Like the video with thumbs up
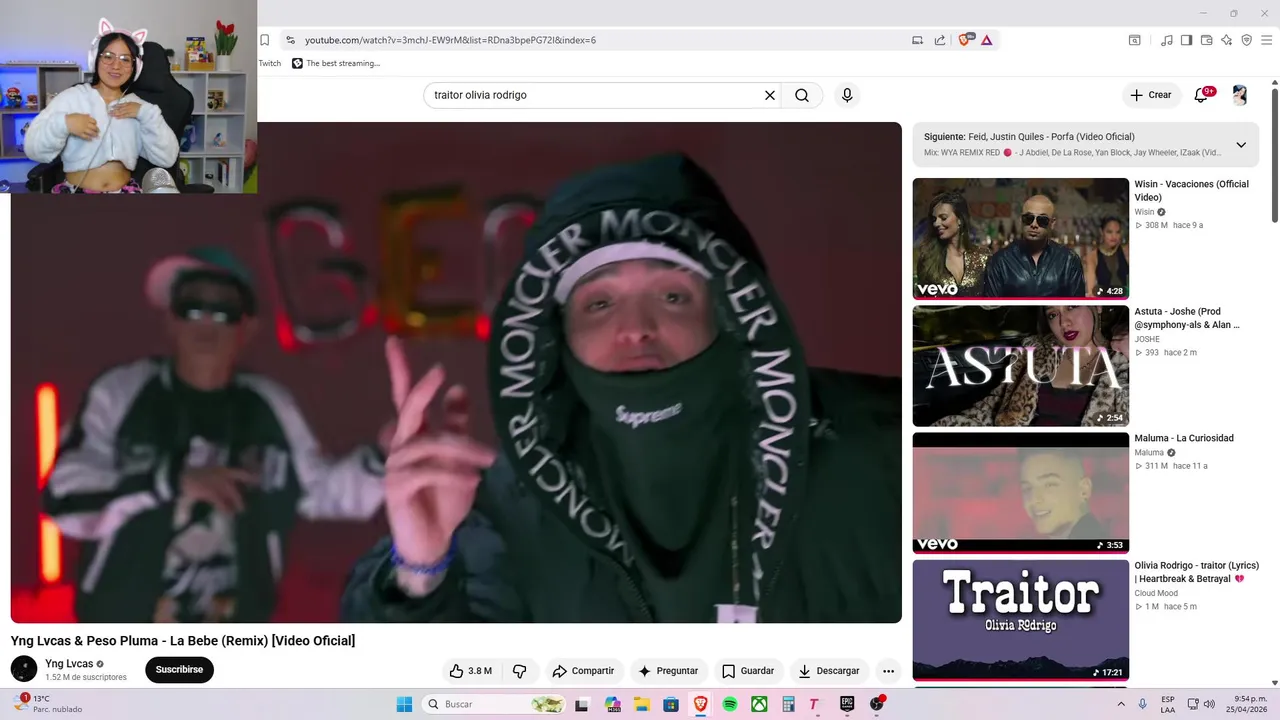Screen dimensions: 1280x720 click(470, 671)
